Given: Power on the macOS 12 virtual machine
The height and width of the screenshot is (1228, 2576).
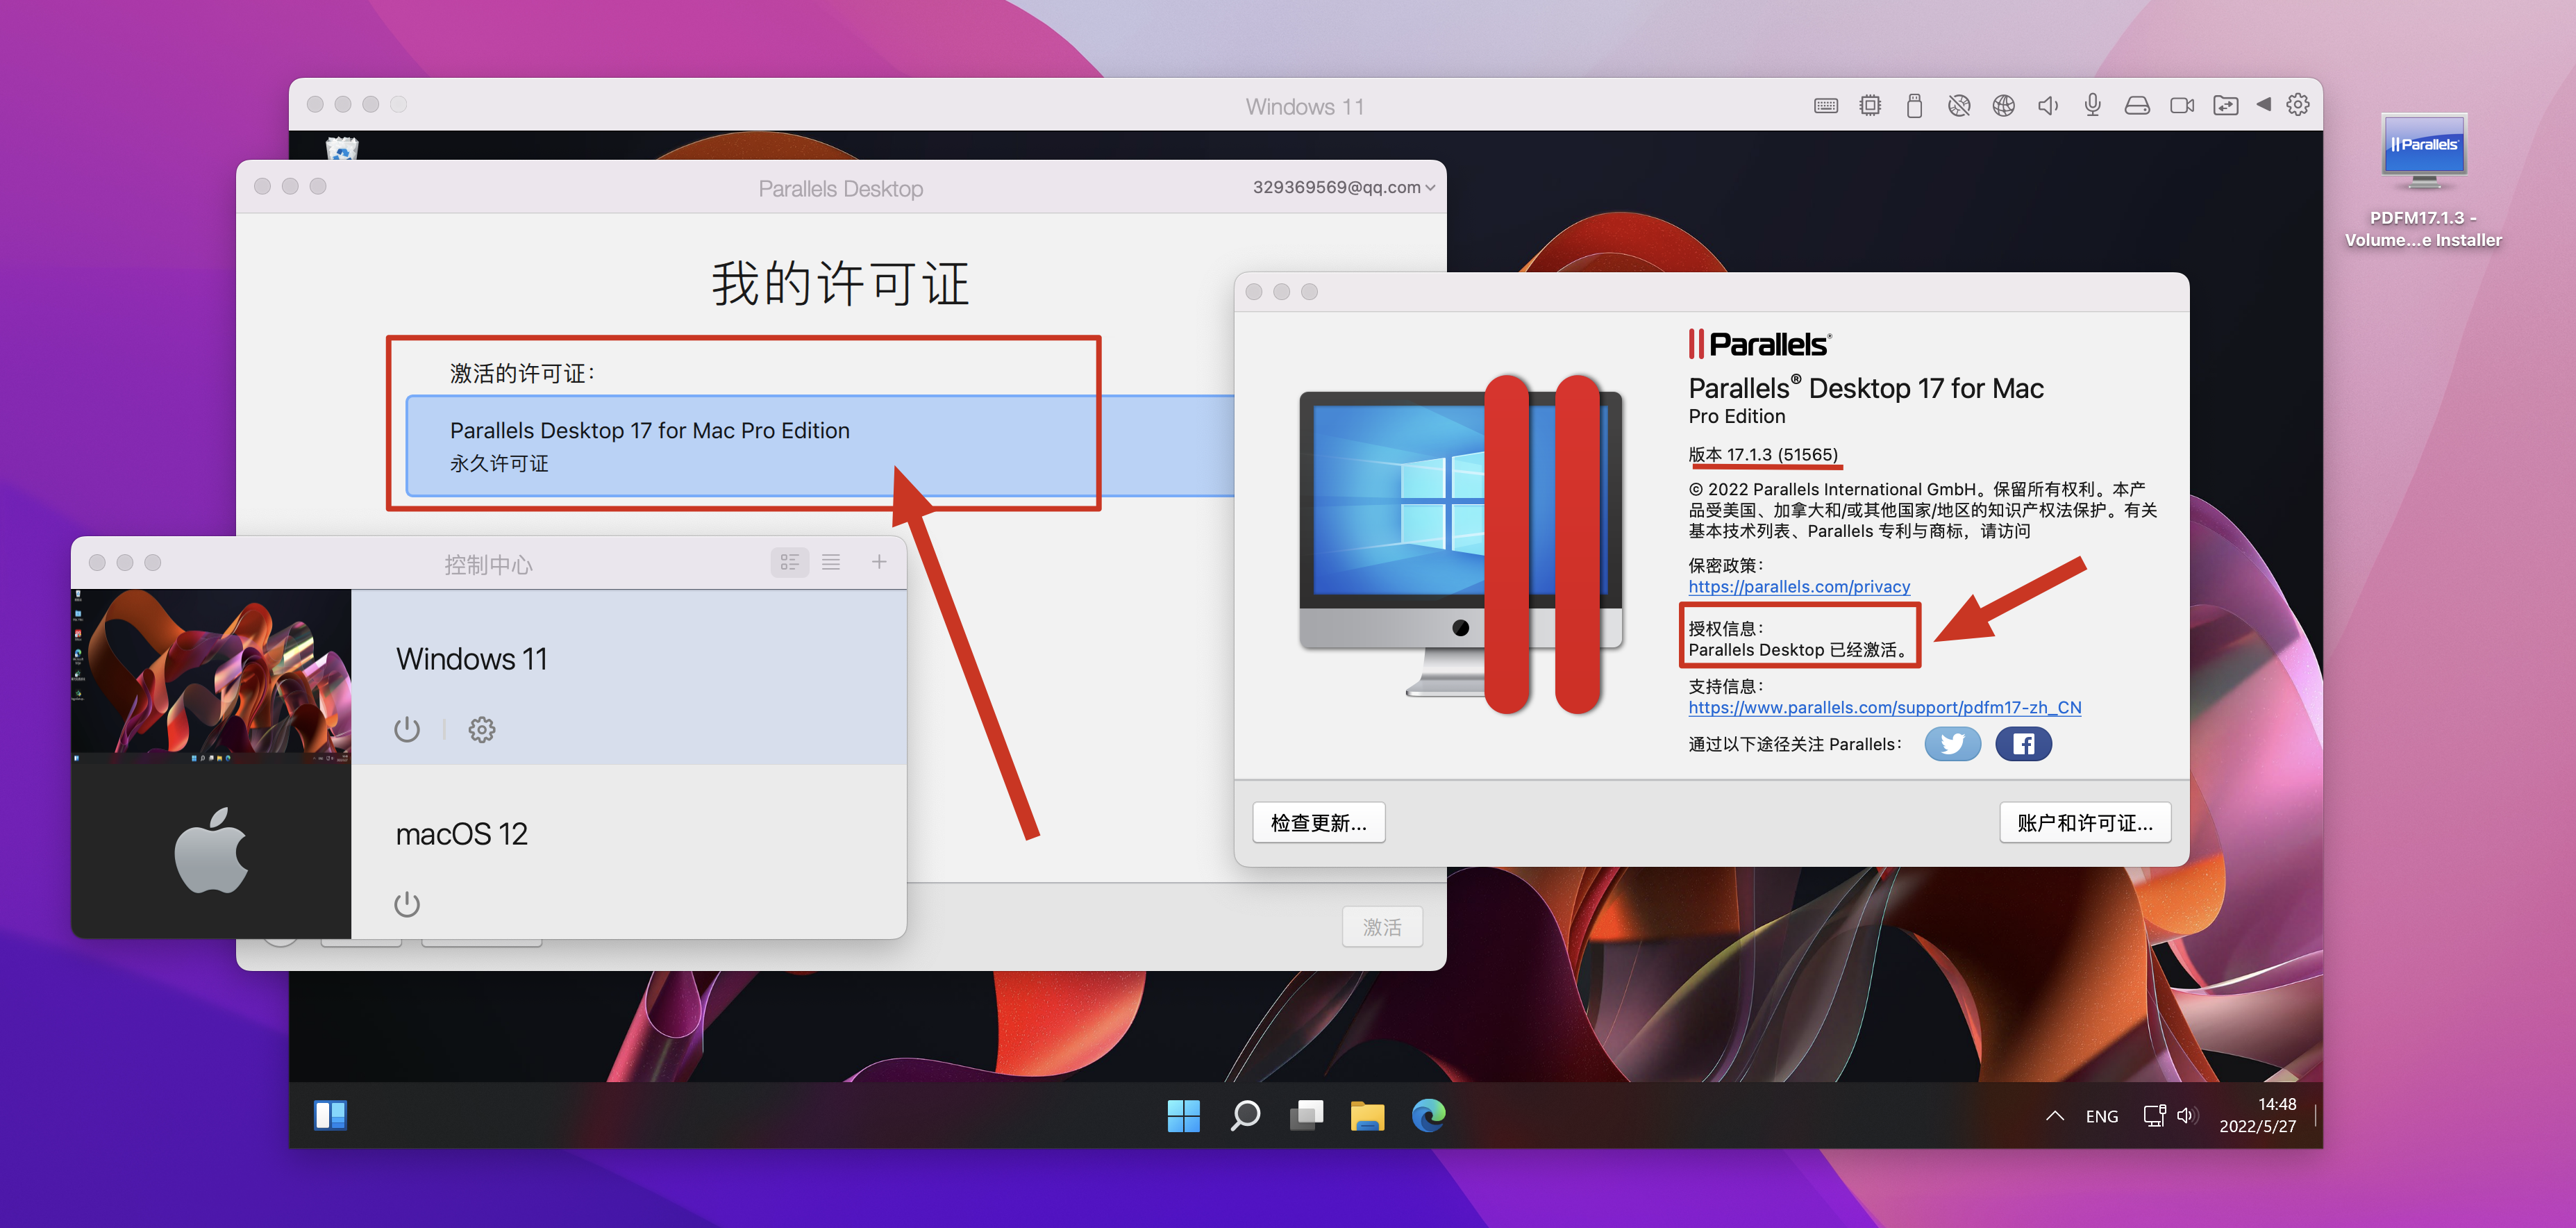Looking at the screenshot, I should tap(406, 904).
